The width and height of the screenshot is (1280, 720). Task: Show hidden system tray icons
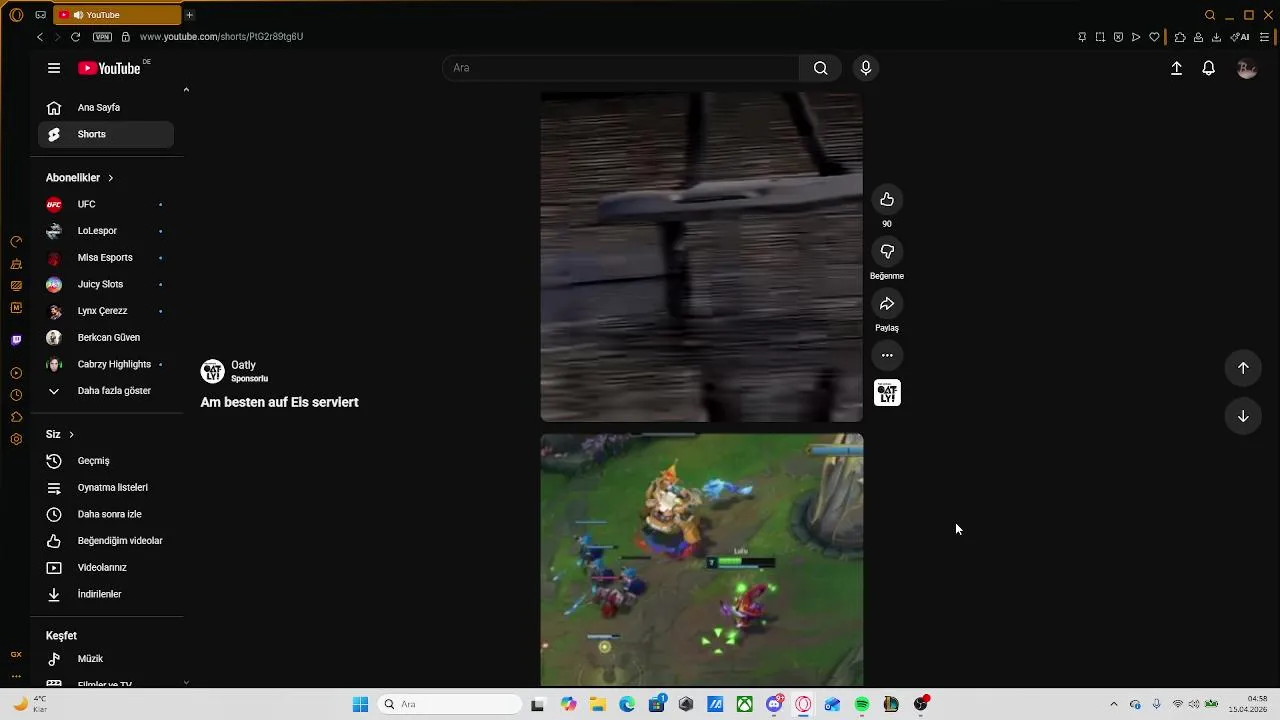click(1114, 704)
